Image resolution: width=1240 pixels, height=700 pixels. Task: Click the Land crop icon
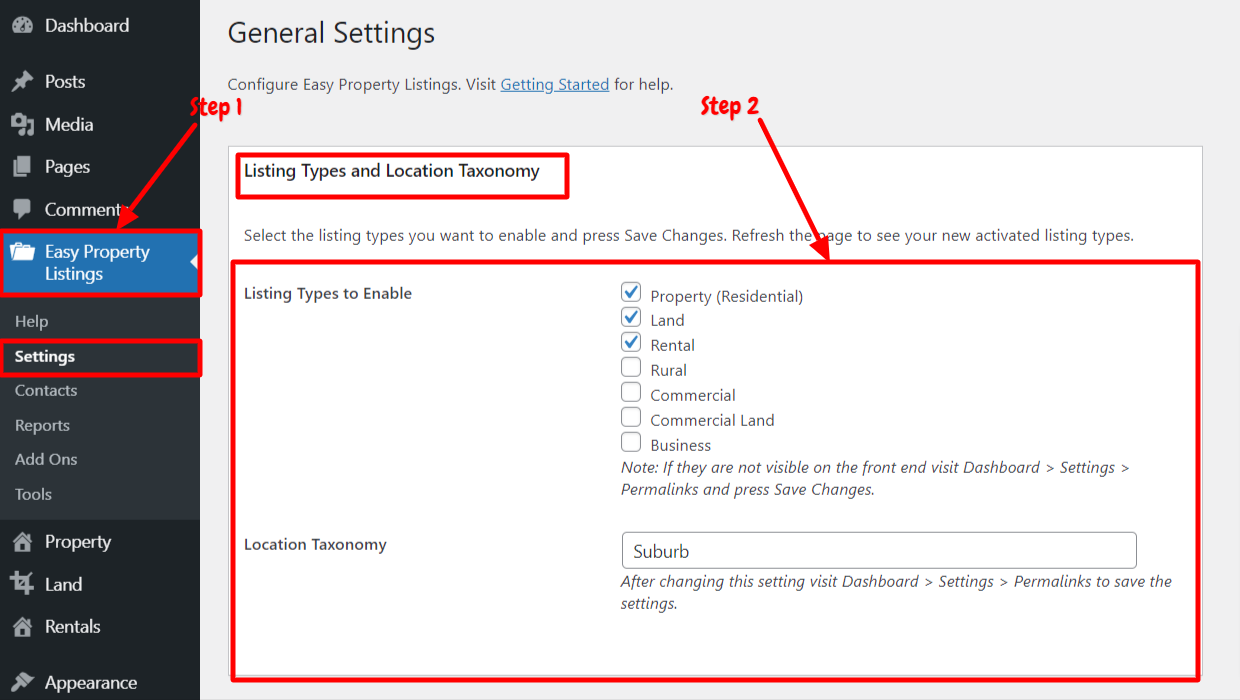pos(22,585)
